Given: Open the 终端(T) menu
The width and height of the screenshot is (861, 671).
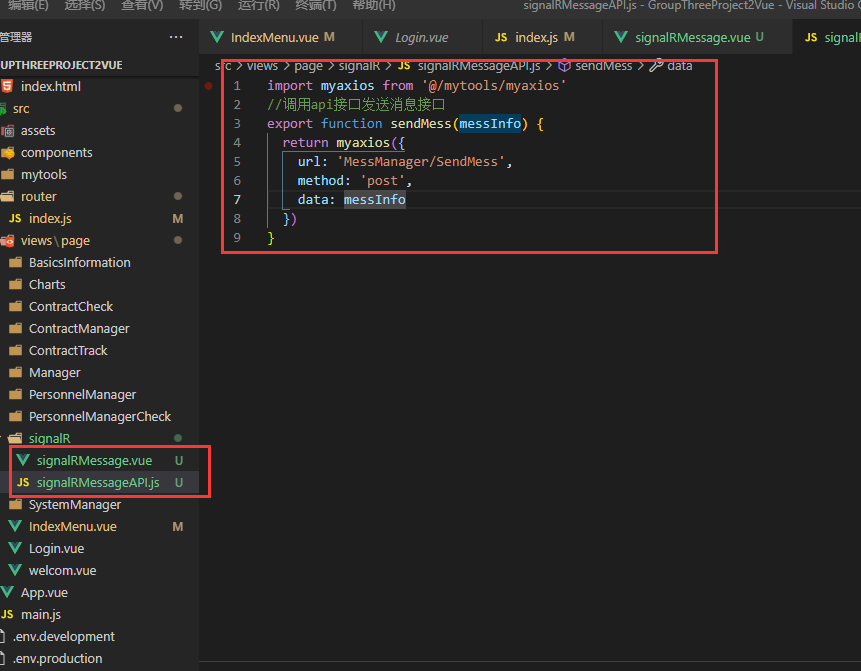Looking at the screenshot, I should point(316,5).
